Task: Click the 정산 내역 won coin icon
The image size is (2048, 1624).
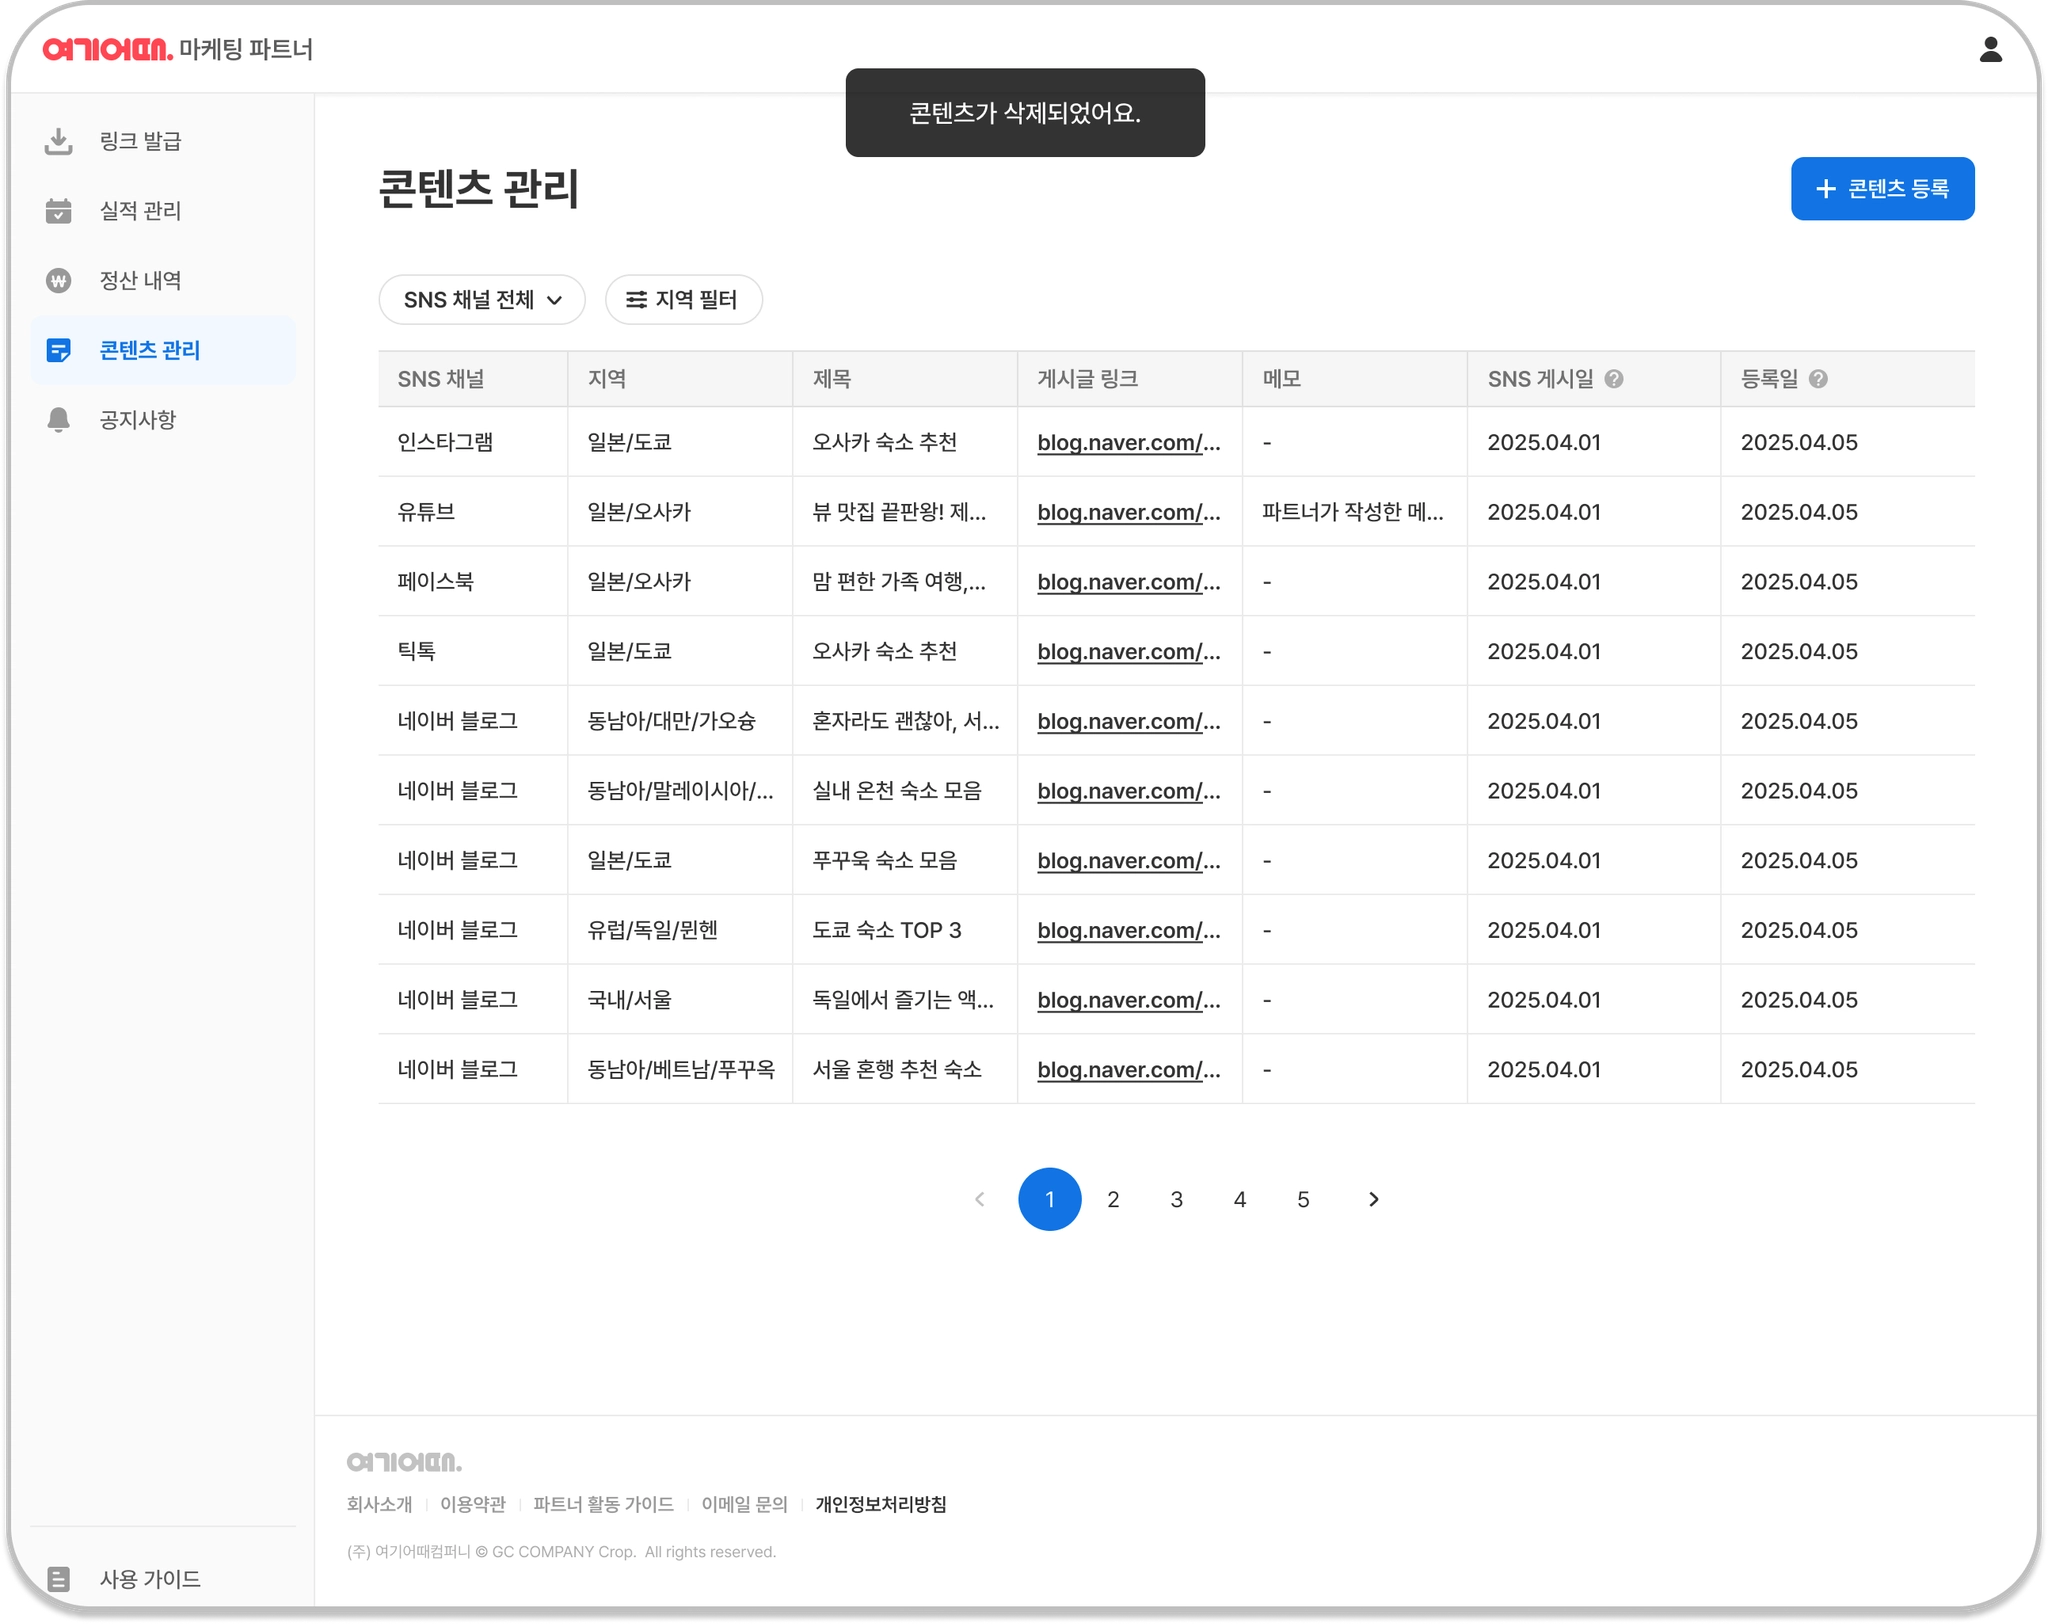Action: tap(59, 281)
